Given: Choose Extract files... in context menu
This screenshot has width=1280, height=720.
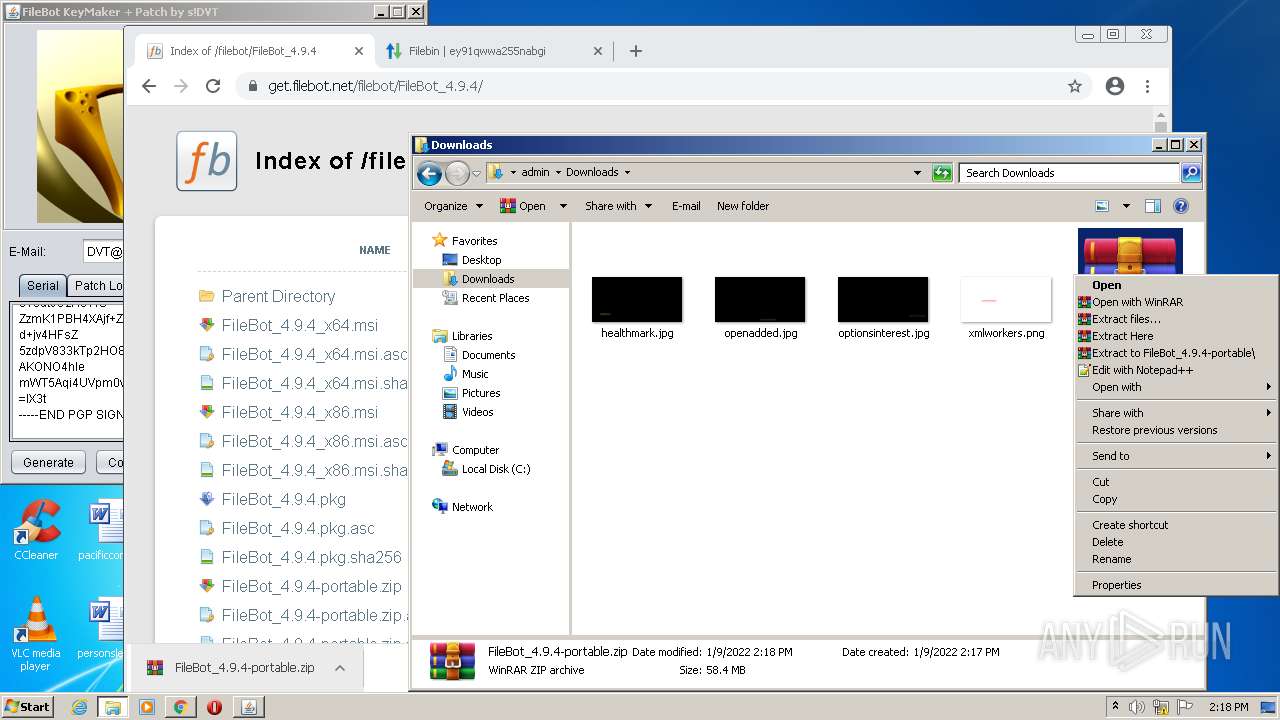Looking at the screenshot, I should tap(1176, 319).
